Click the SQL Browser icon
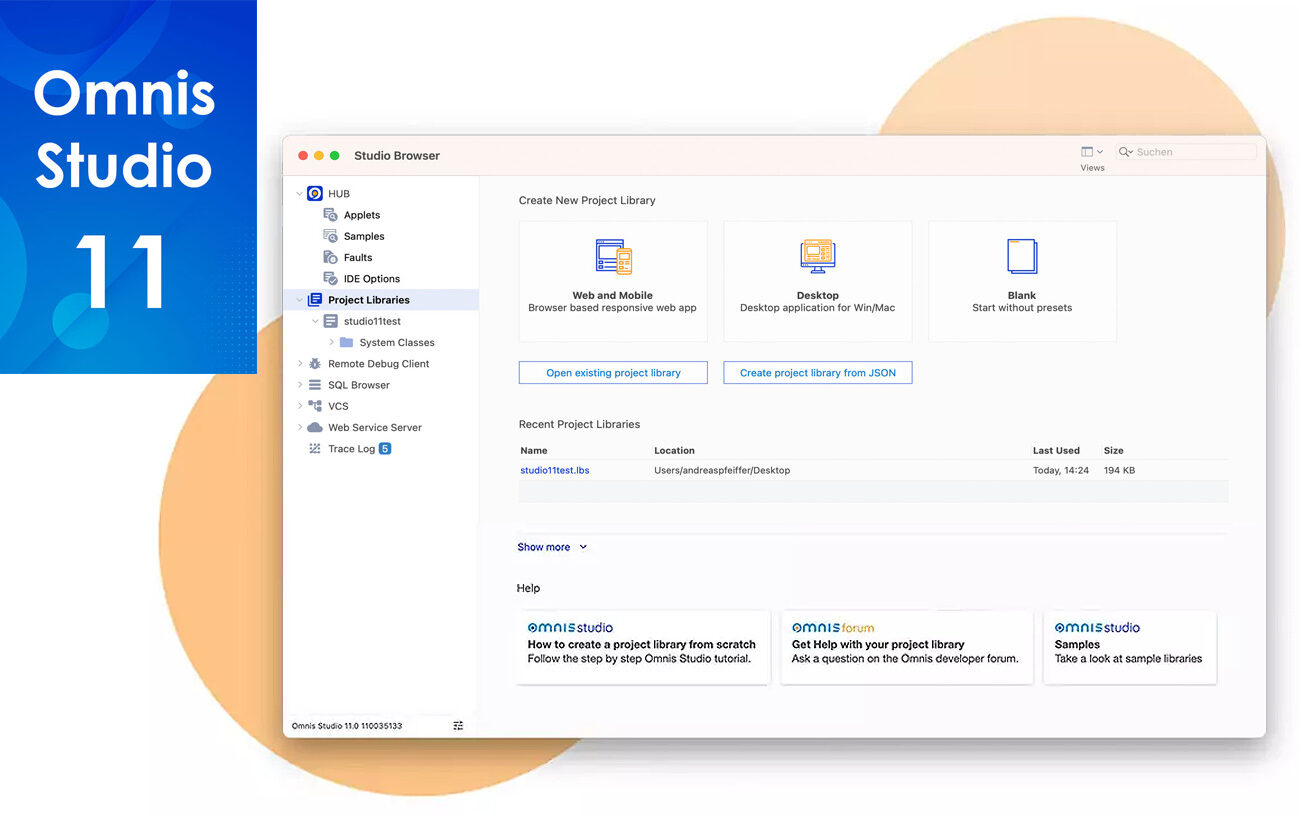Screen dimensions: 1300x818 tap(315, 385)
